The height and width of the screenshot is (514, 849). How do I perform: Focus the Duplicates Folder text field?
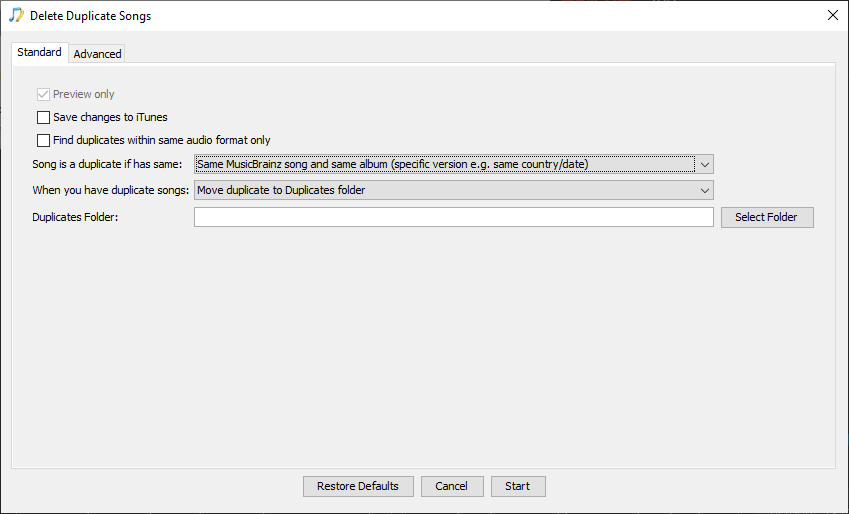point(454,217)
